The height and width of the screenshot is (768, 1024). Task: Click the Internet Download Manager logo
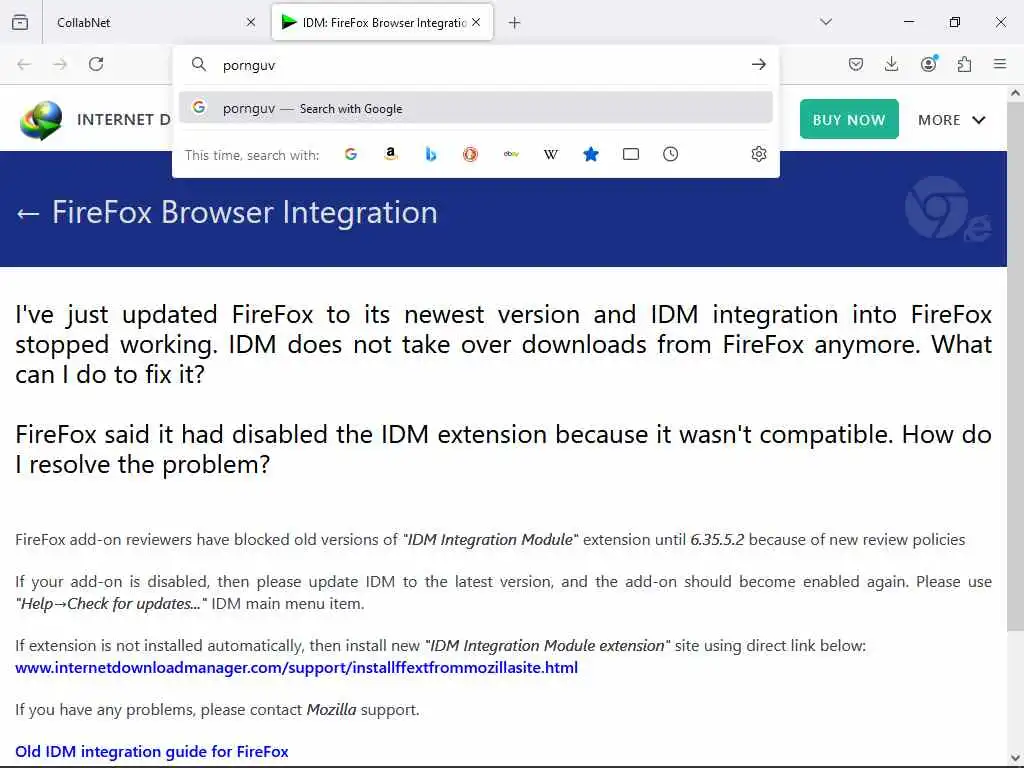40,120
